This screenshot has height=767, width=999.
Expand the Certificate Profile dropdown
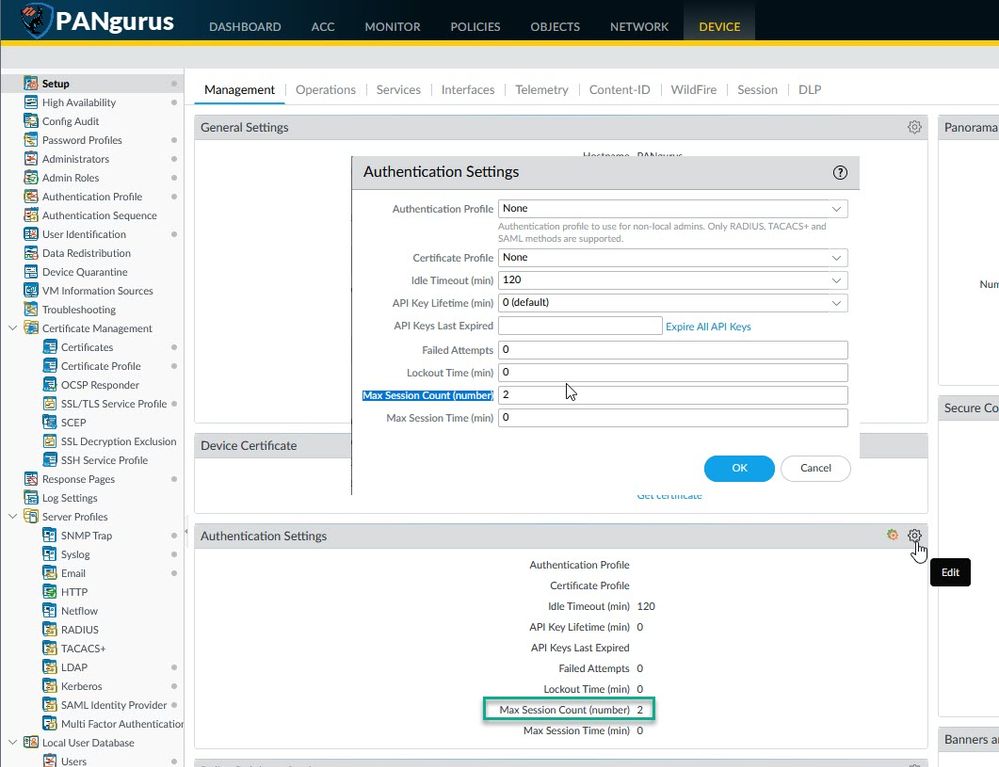(672, 257)
